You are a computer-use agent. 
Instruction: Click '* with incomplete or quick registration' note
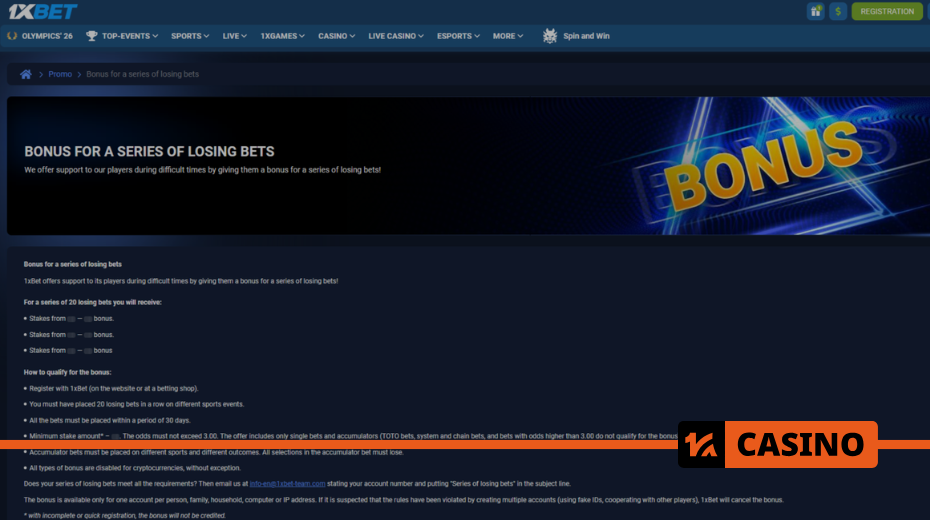point(125,515)
